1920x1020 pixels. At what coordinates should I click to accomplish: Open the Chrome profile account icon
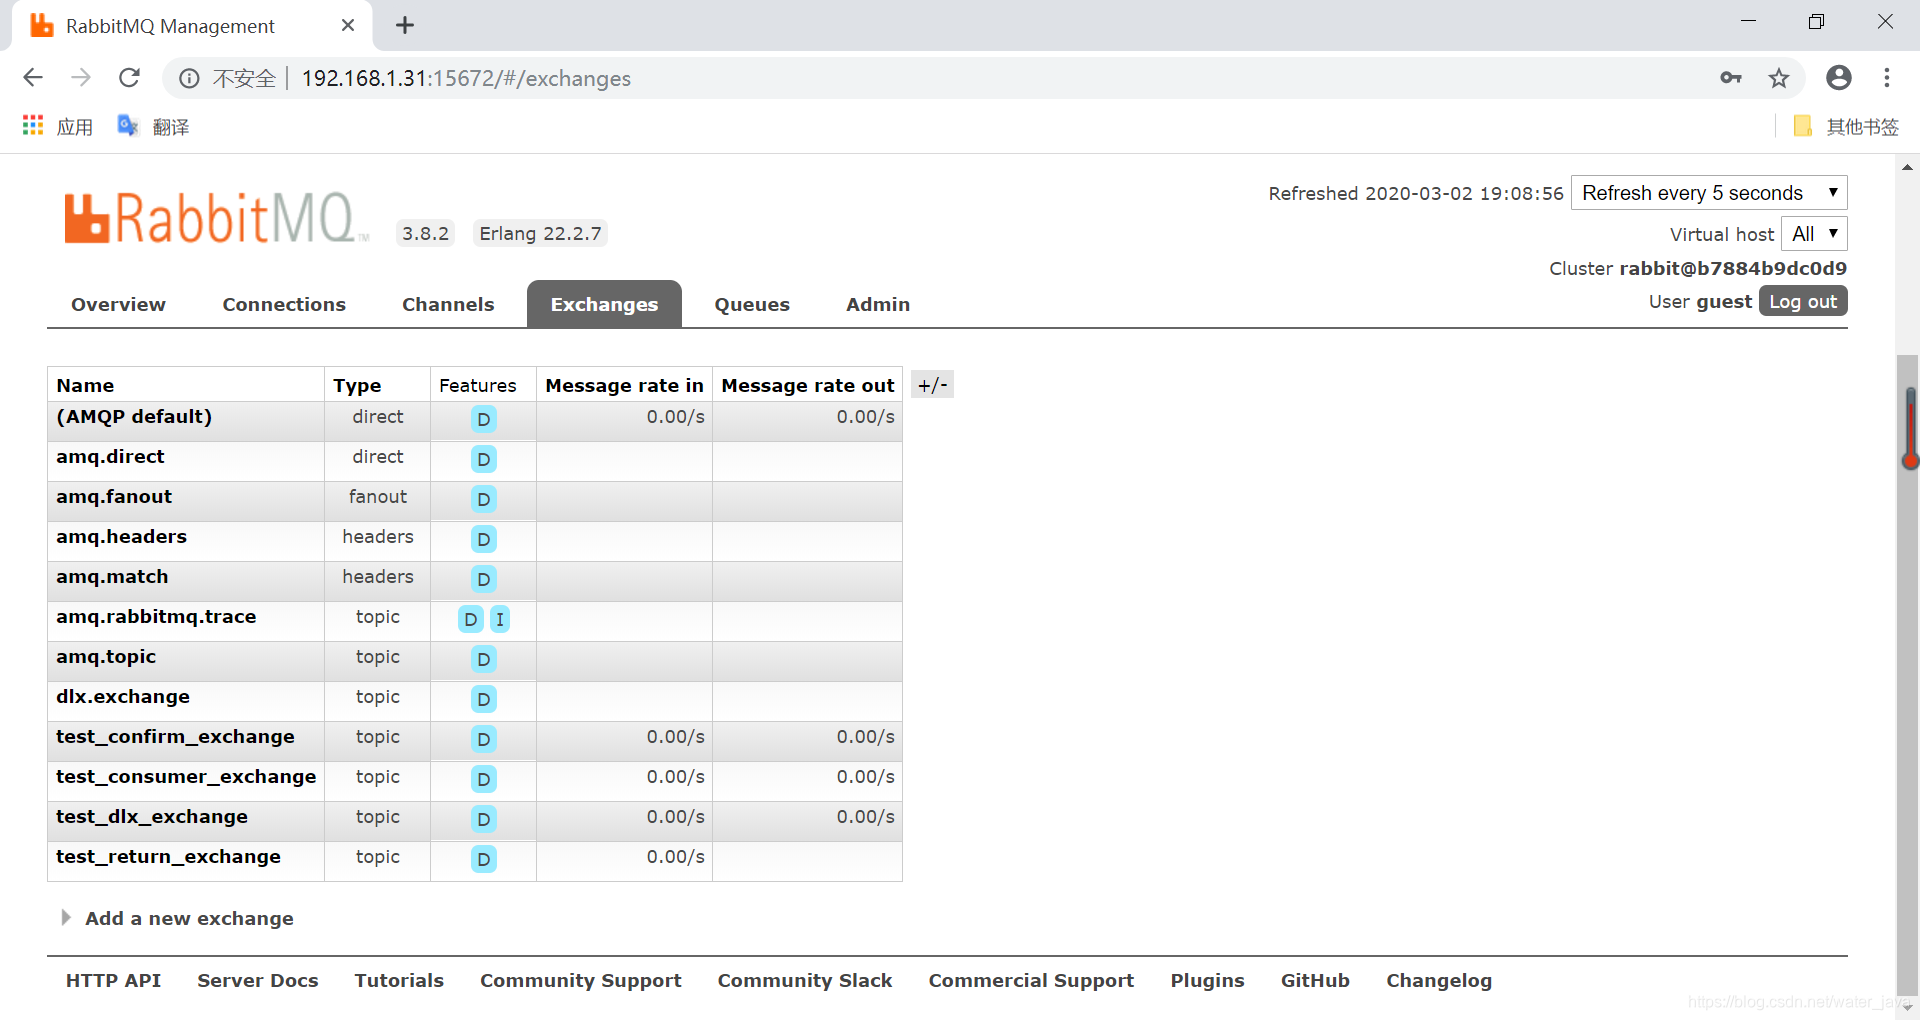(1839, 78)
